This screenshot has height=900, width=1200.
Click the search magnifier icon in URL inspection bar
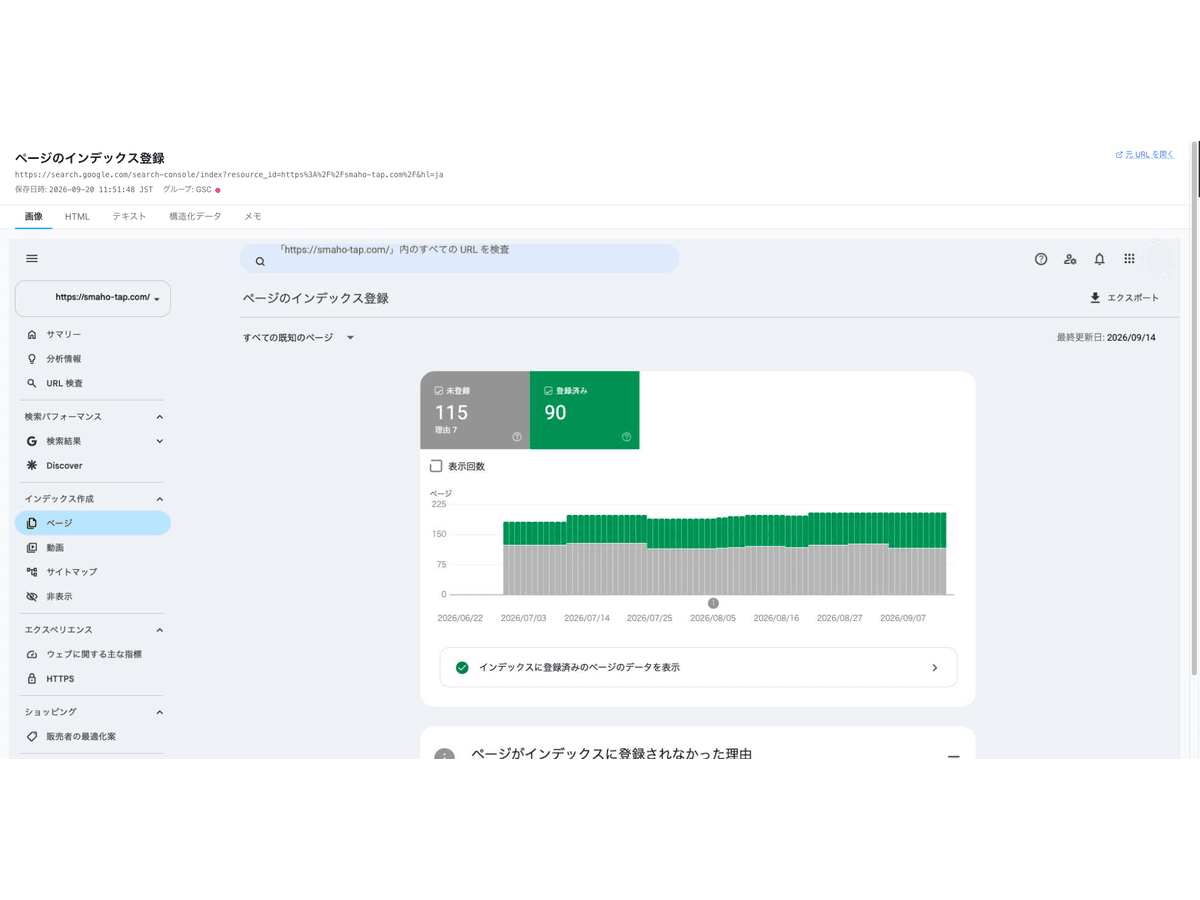click(260, 261)
